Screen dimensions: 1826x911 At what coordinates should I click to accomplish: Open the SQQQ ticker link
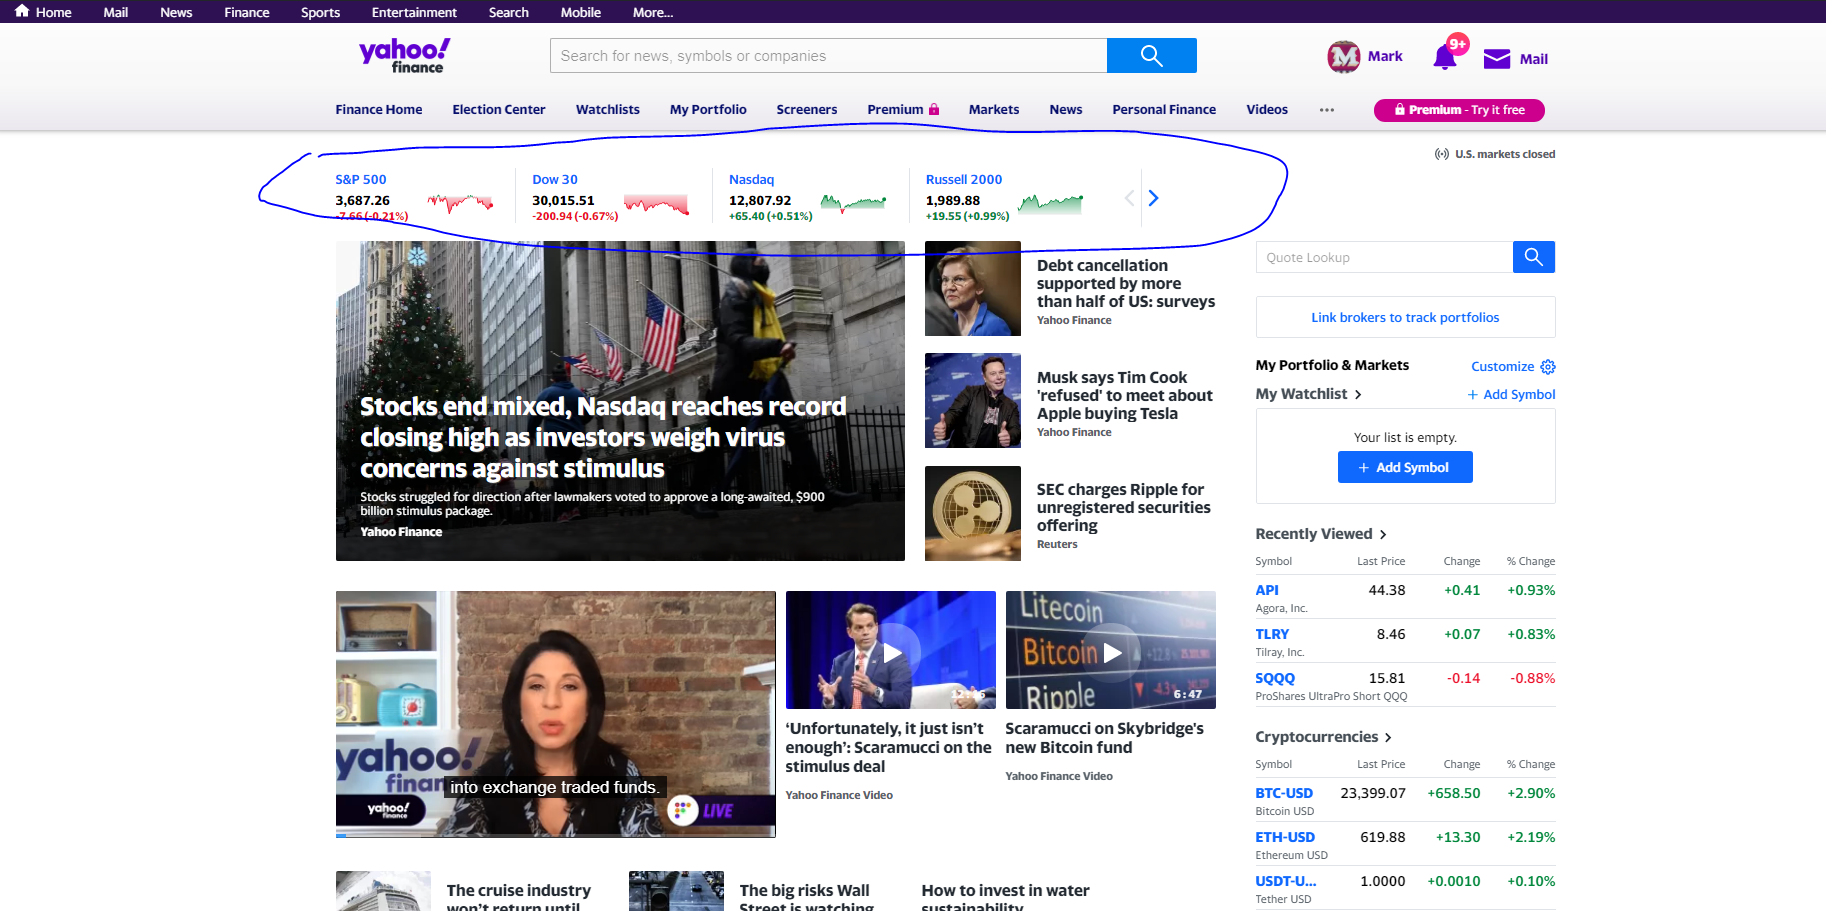pos(1275,679)
